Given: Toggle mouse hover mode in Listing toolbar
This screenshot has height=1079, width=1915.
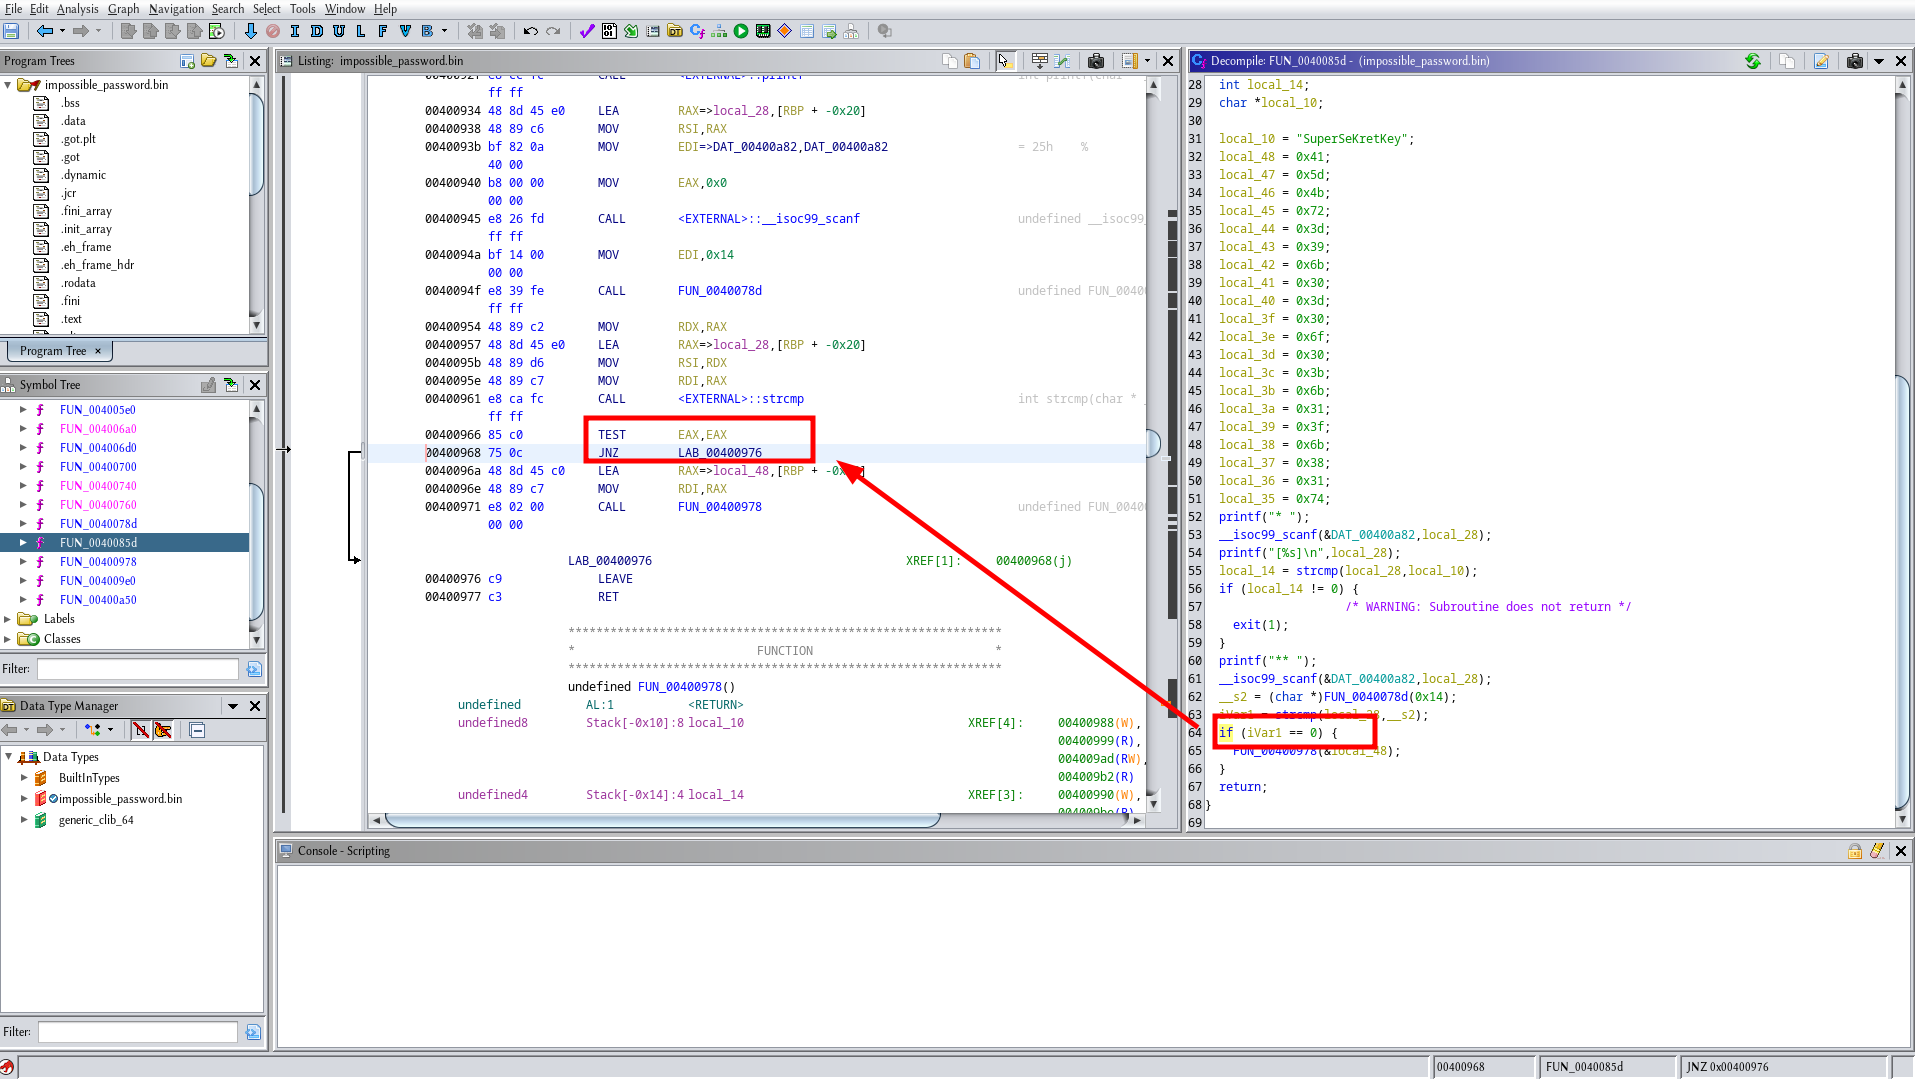Looking at the screenshot, I should tap(1004, 61).
